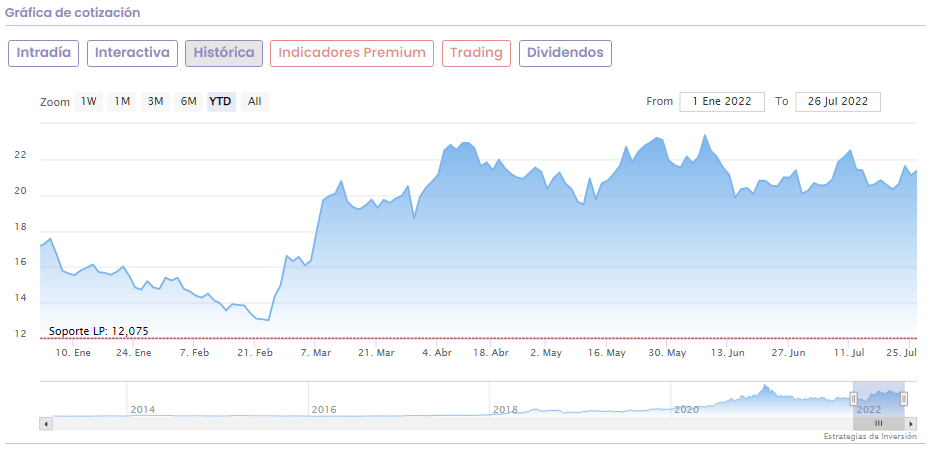Set zoom range to 1W
The image size is (938, 455).
pyautogui.click(x=89, y=101)
